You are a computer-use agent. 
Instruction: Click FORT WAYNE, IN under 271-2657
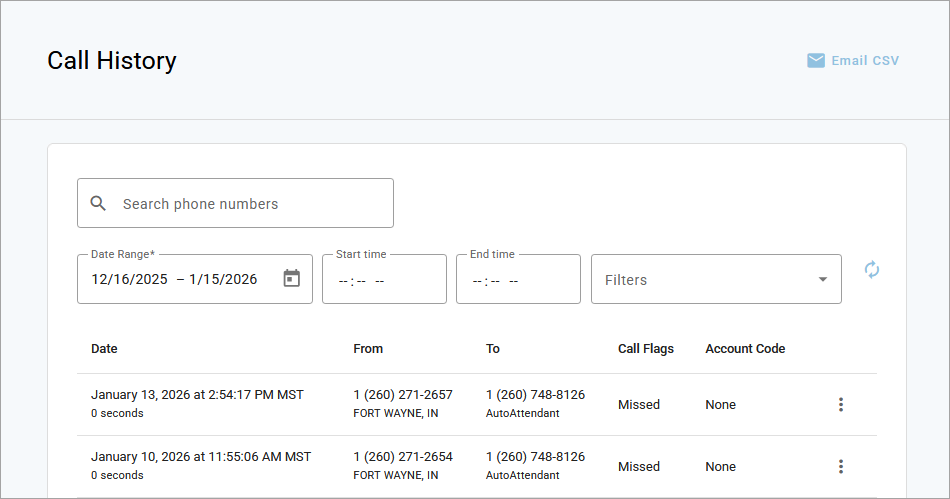[396, 414]
